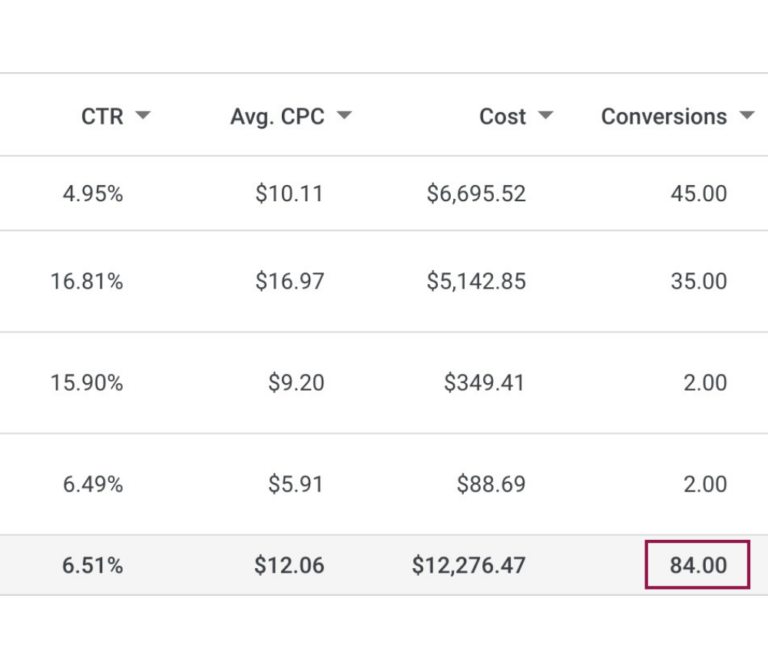Click the total CTR 6.51% cell
The height and width of the screenshot is (668, 768).
92,566
